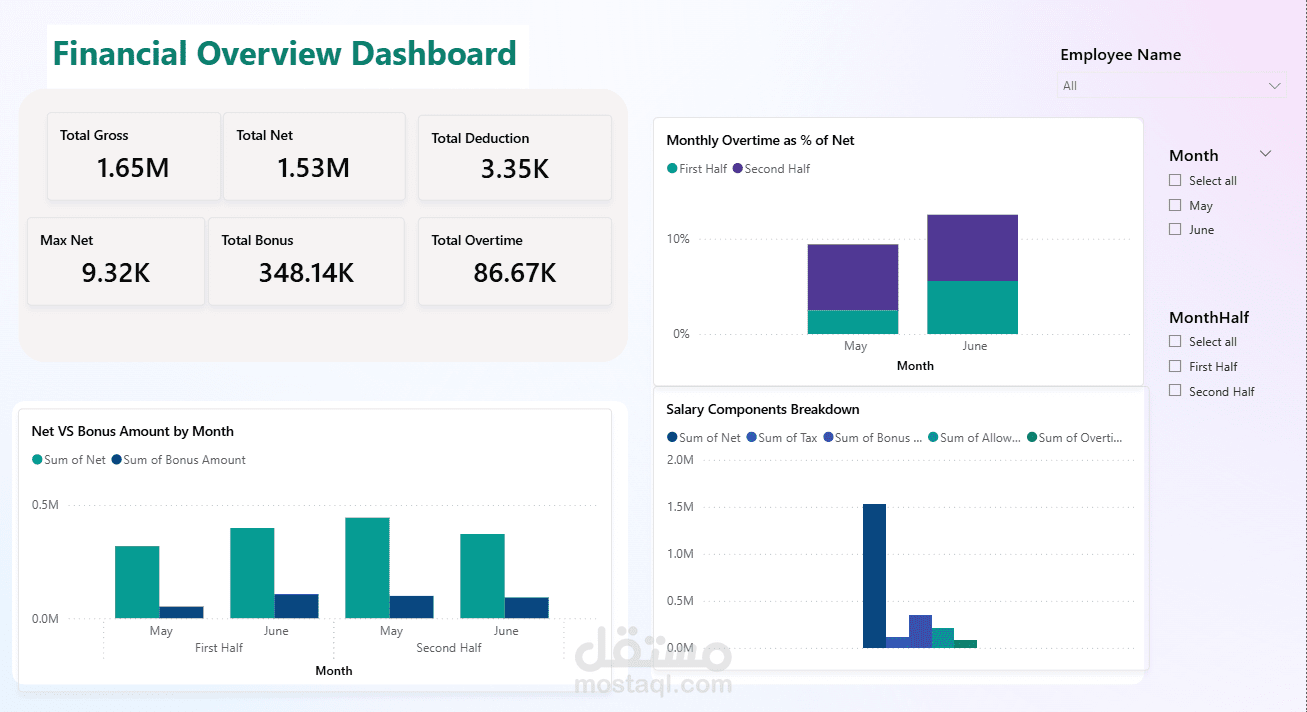This screenshot has height=712, width=1307.
Task: Click Sum of Net legend in Salary Components chart
Action: [704, 438]
